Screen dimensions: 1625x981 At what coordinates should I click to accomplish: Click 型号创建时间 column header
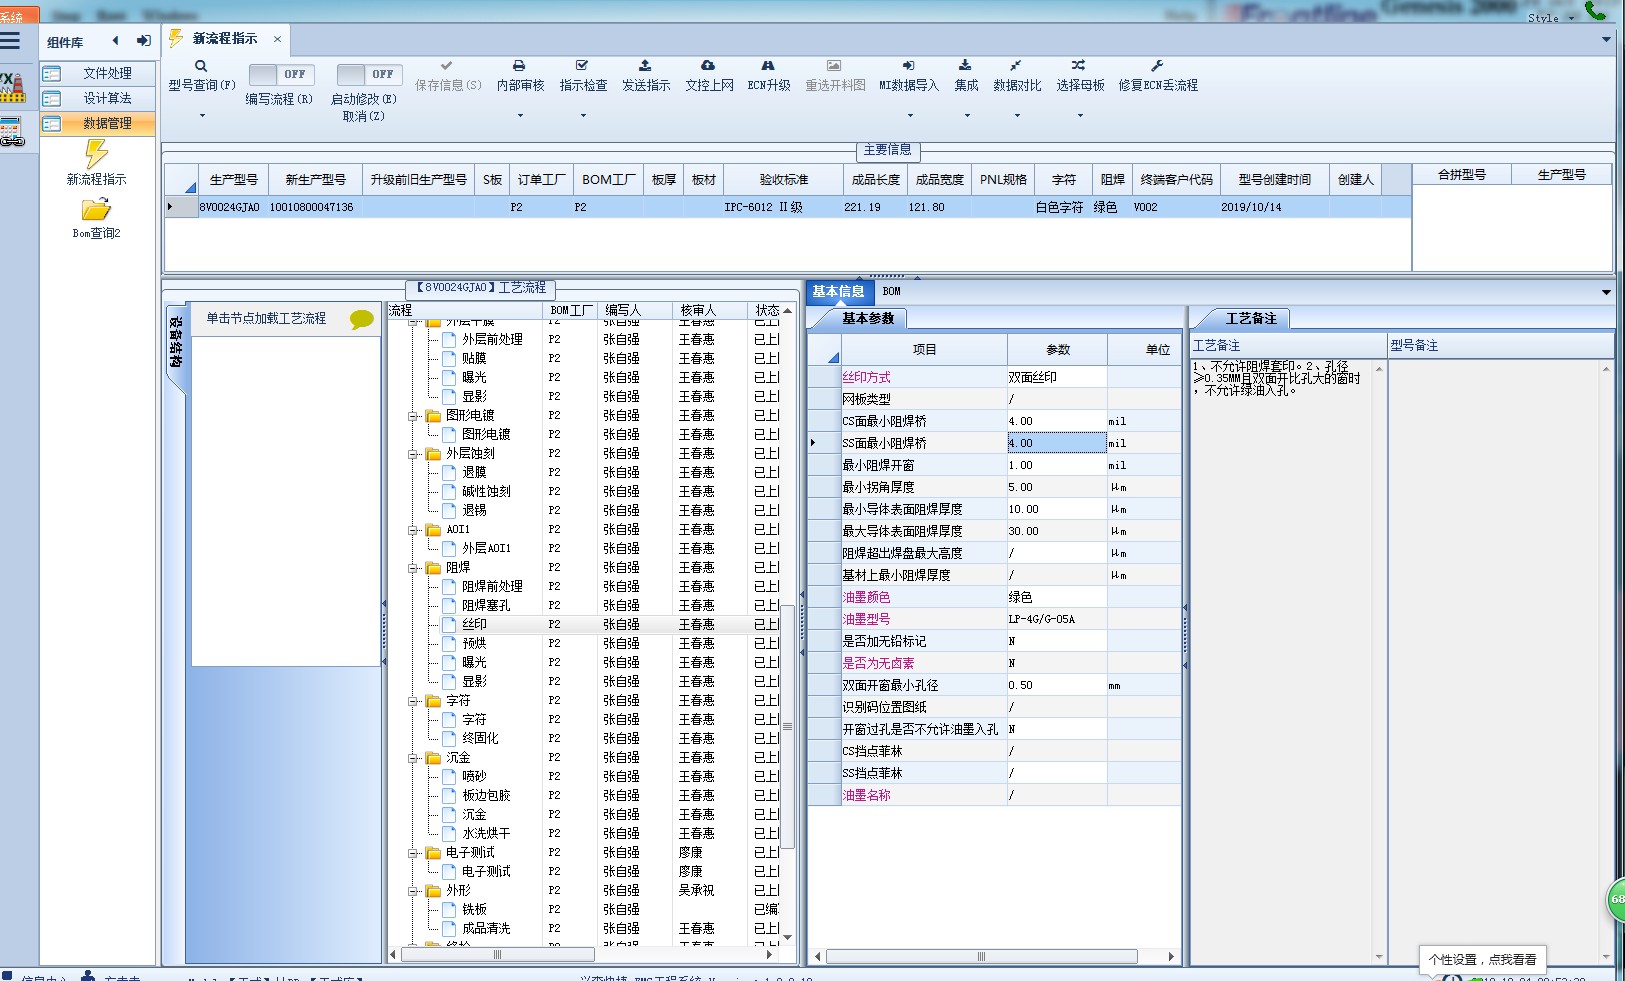click(1274, 180)
